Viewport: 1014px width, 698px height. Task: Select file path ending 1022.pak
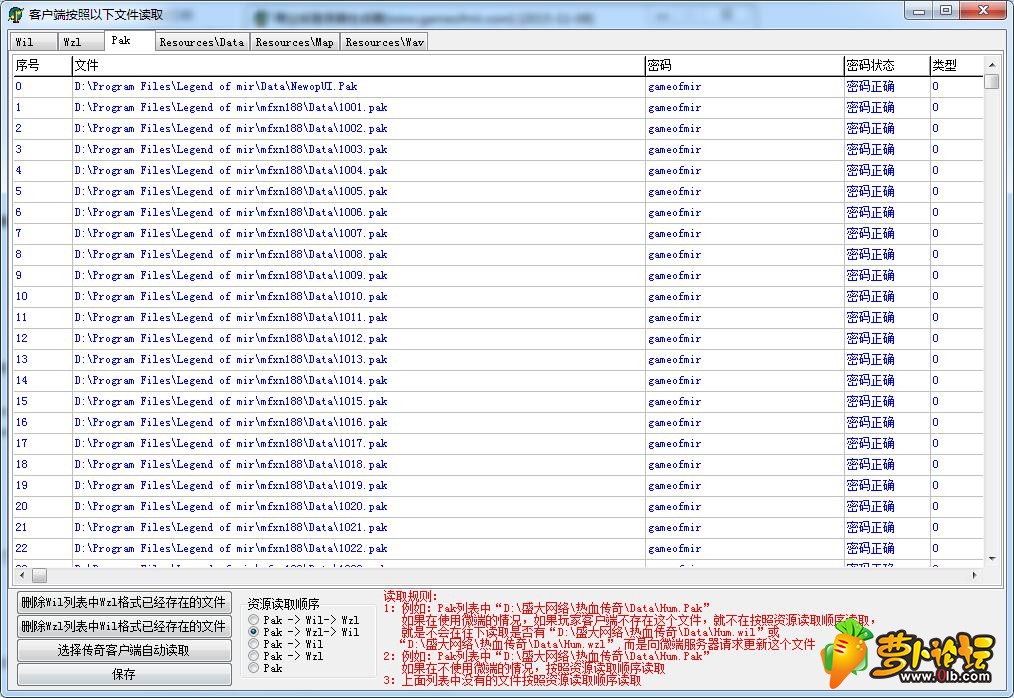(x=230, y=549)
